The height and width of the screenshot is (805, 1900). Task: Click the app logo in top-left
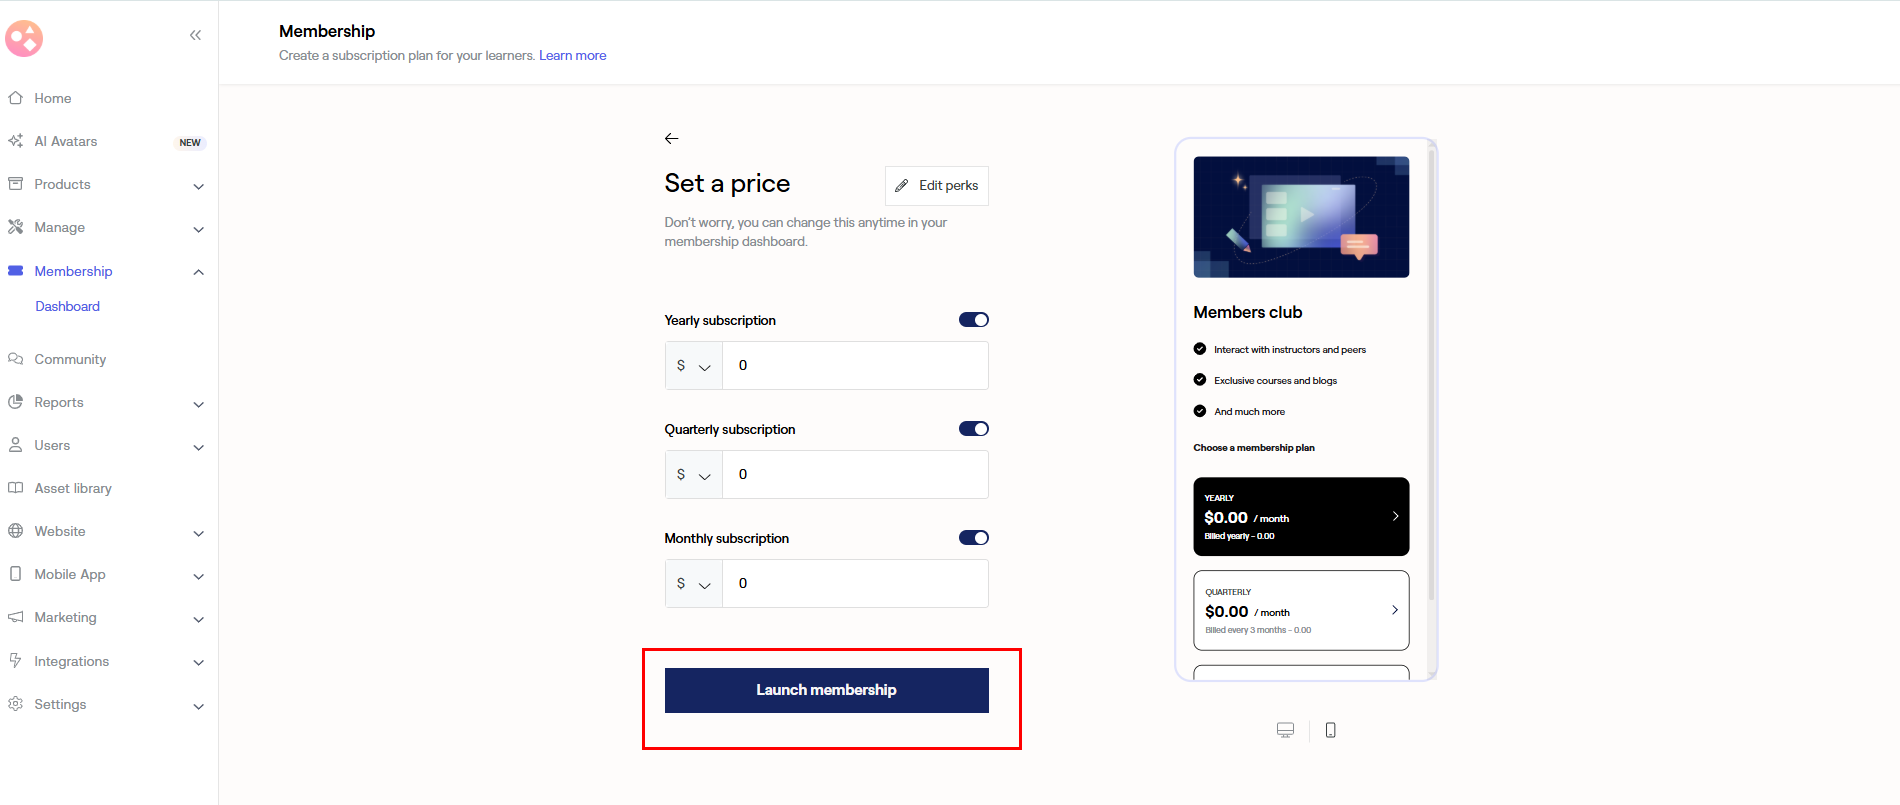(x=24, y=39)
